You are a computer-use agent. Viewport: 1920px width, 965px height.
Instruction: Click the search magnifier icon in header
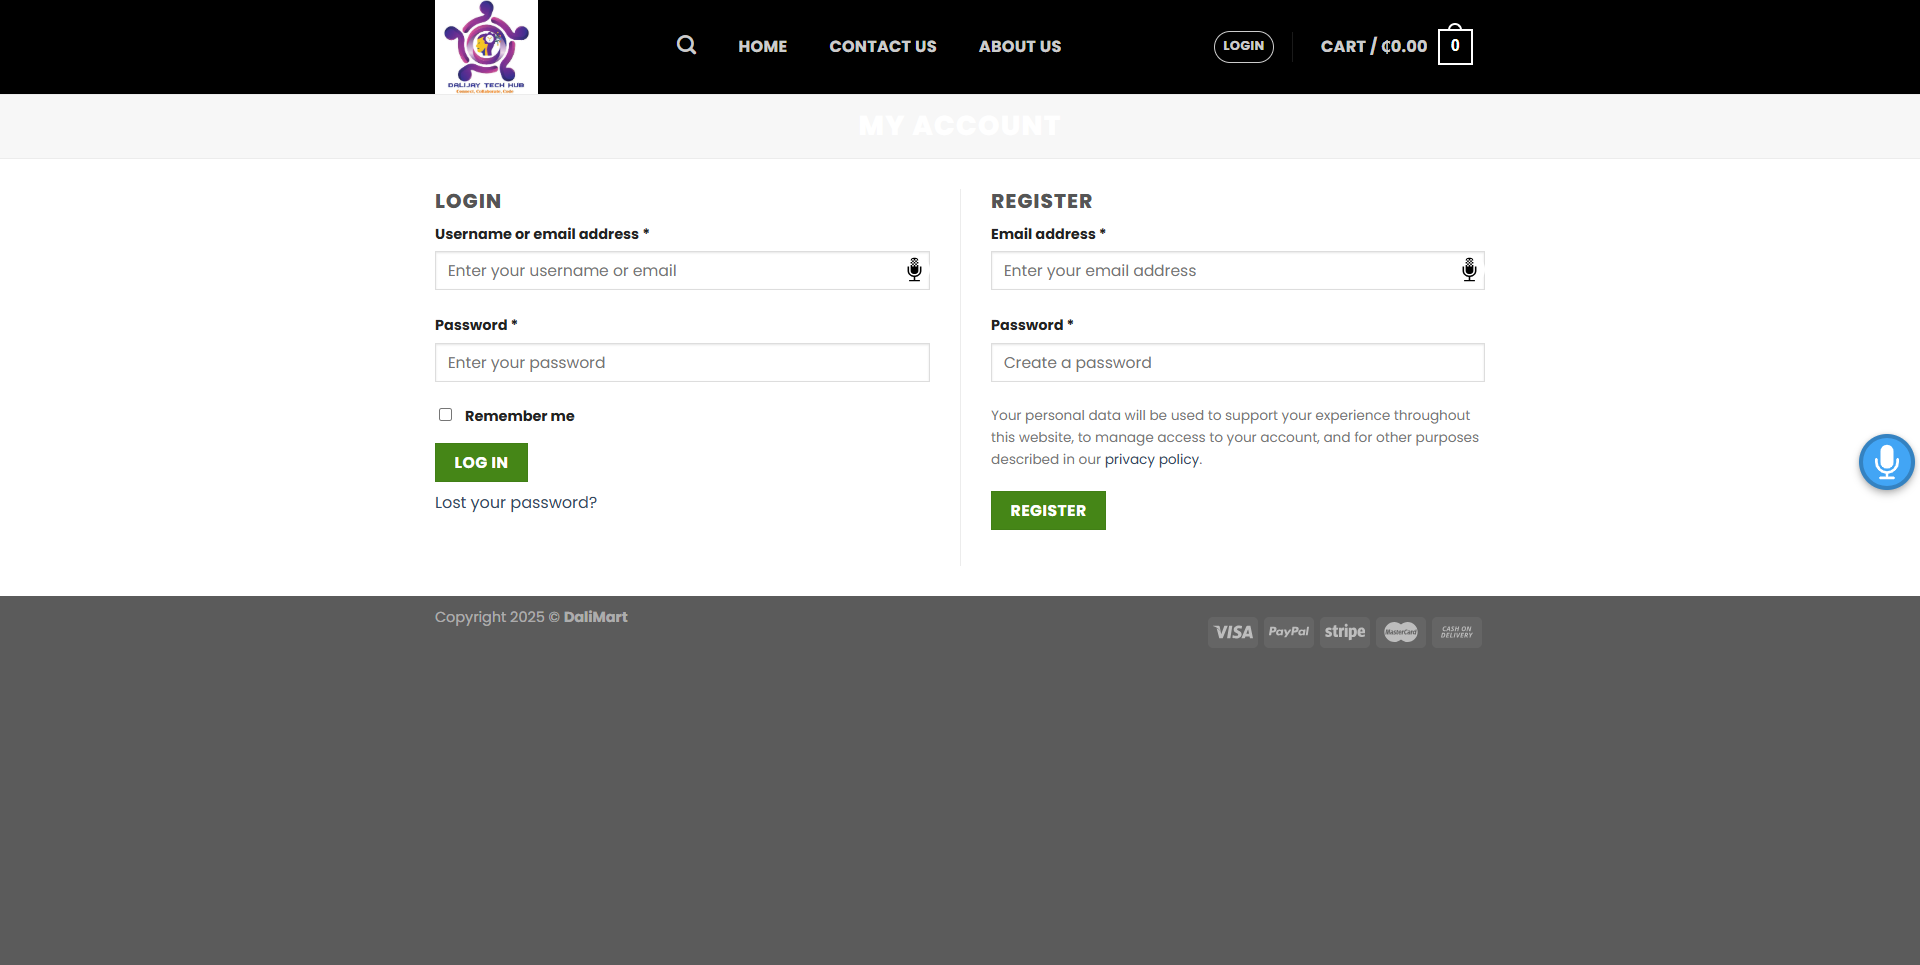(686, 45)
